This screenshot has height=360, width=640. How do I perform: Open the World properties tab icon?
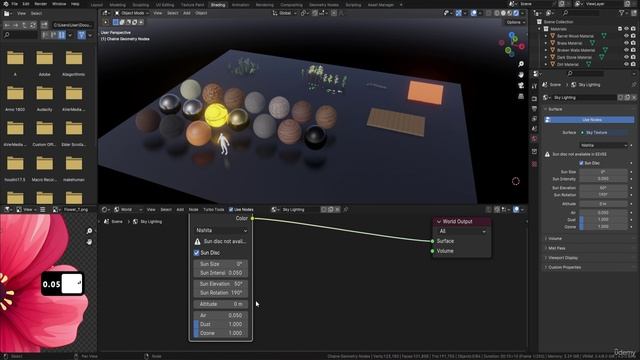[534, 139]
